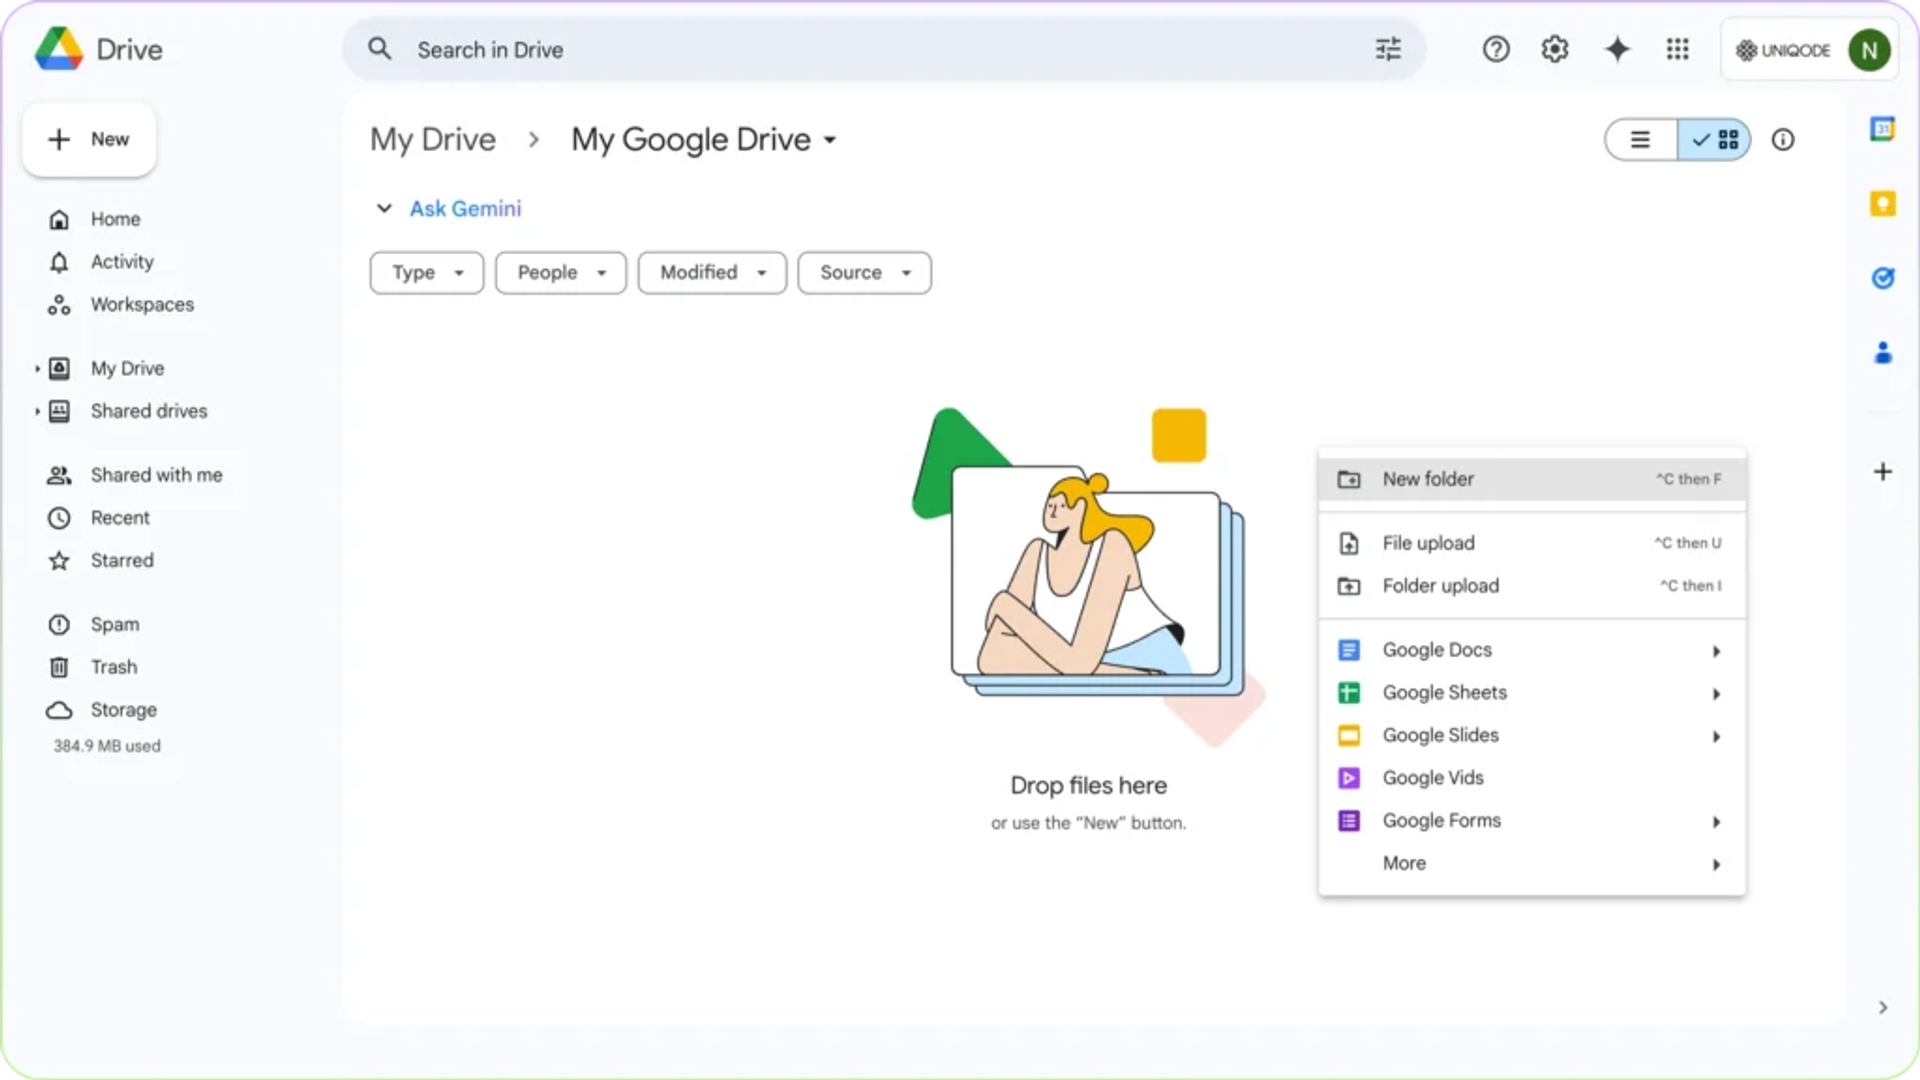Click the Uniqode organization logo
The width and height of the screenshot is (1920, 1080).
1783,50
